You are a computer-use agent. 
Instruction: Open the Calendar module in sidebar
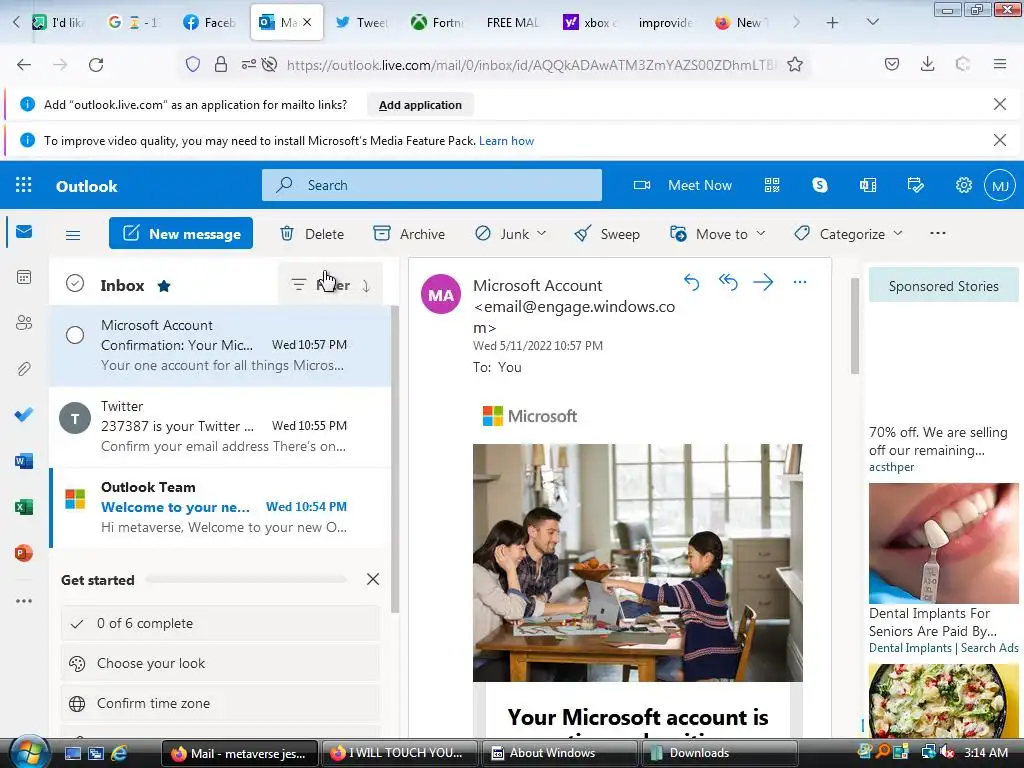pyautogui.click(x=24, y=277)
